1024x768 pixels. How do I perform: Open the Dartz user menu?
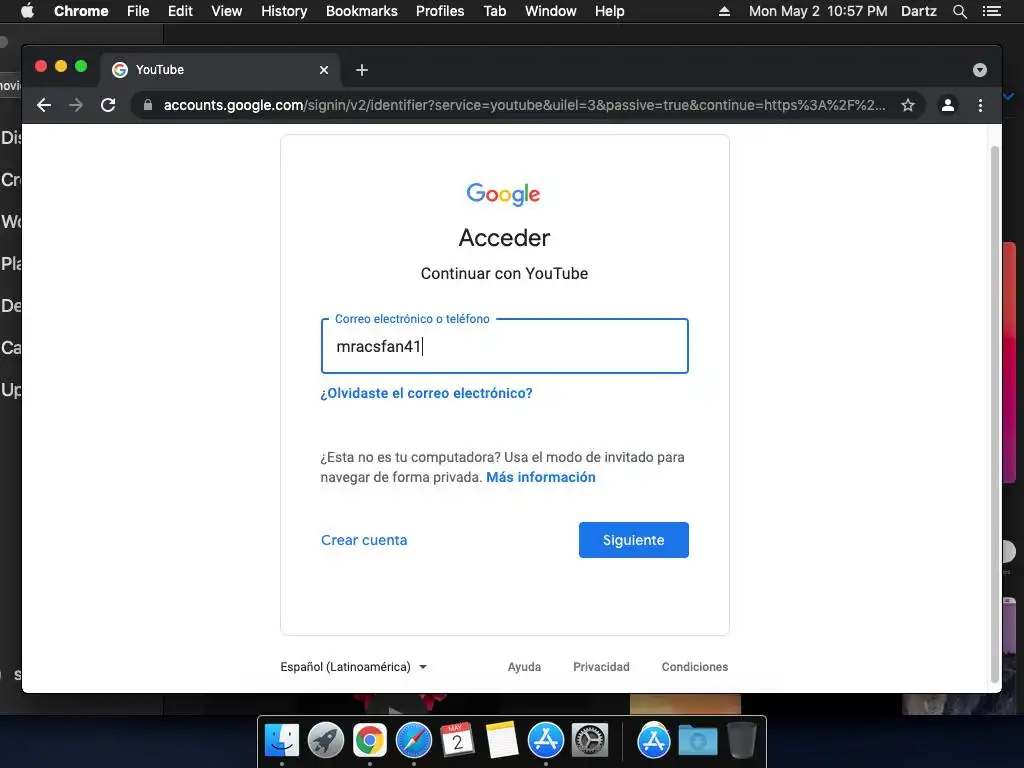click(919, 11)
